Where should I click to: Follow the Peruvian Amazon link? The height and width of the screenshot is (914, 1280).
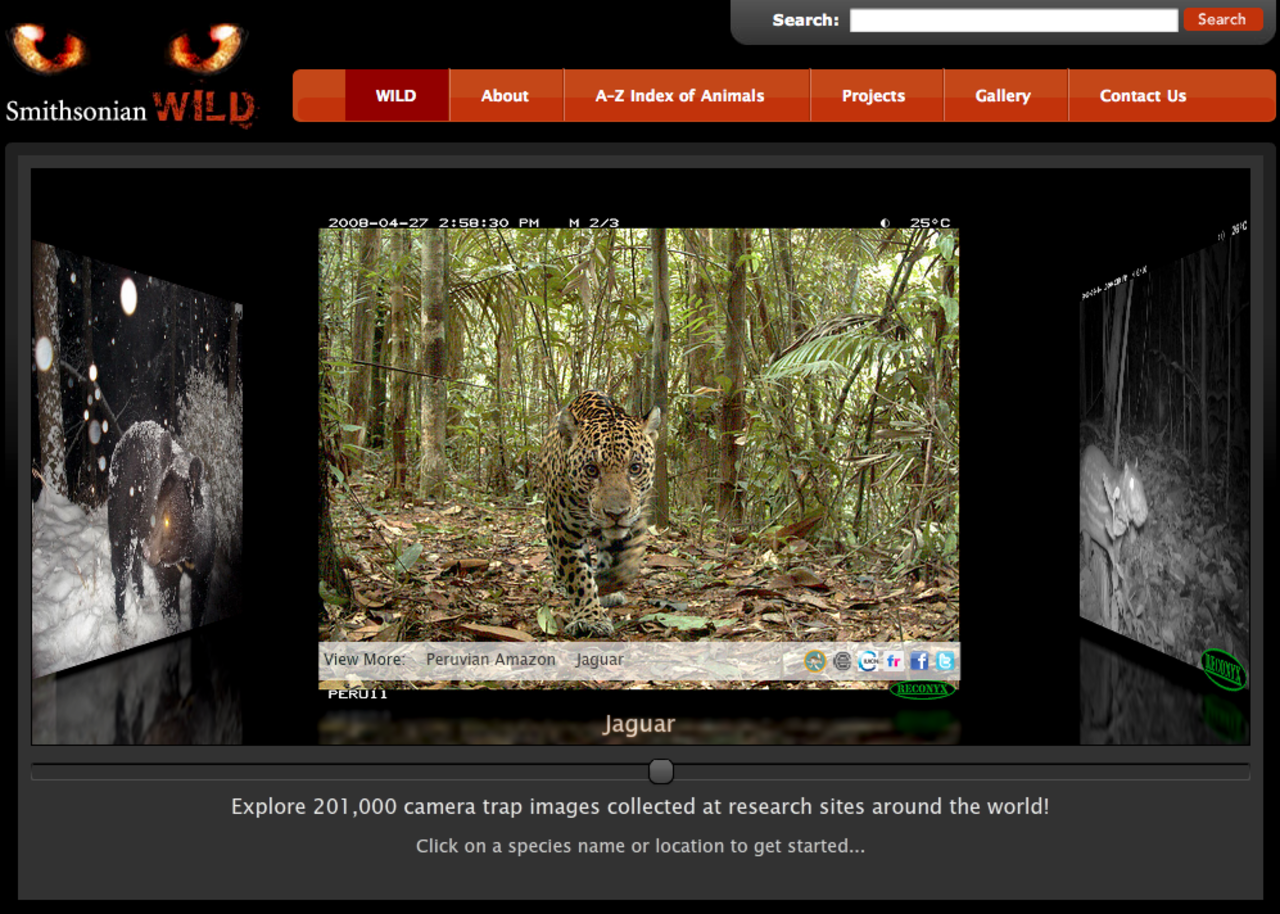coord(490,660)
